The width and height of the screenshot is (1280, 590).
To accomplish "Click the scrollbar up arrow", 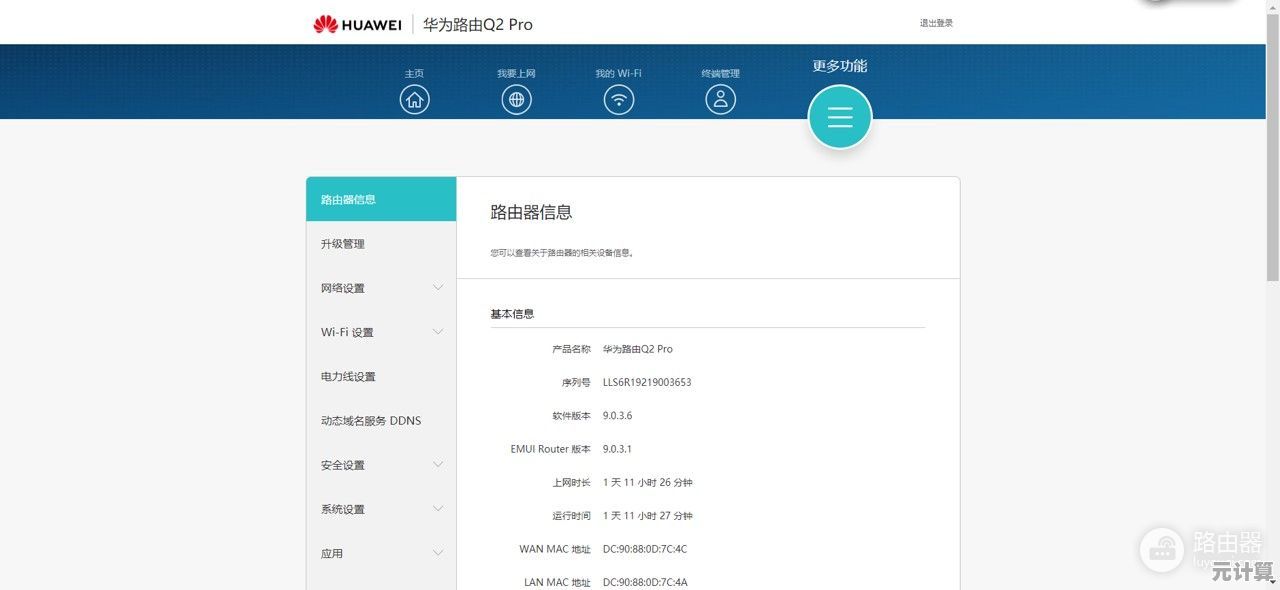I will (1273, 7).
